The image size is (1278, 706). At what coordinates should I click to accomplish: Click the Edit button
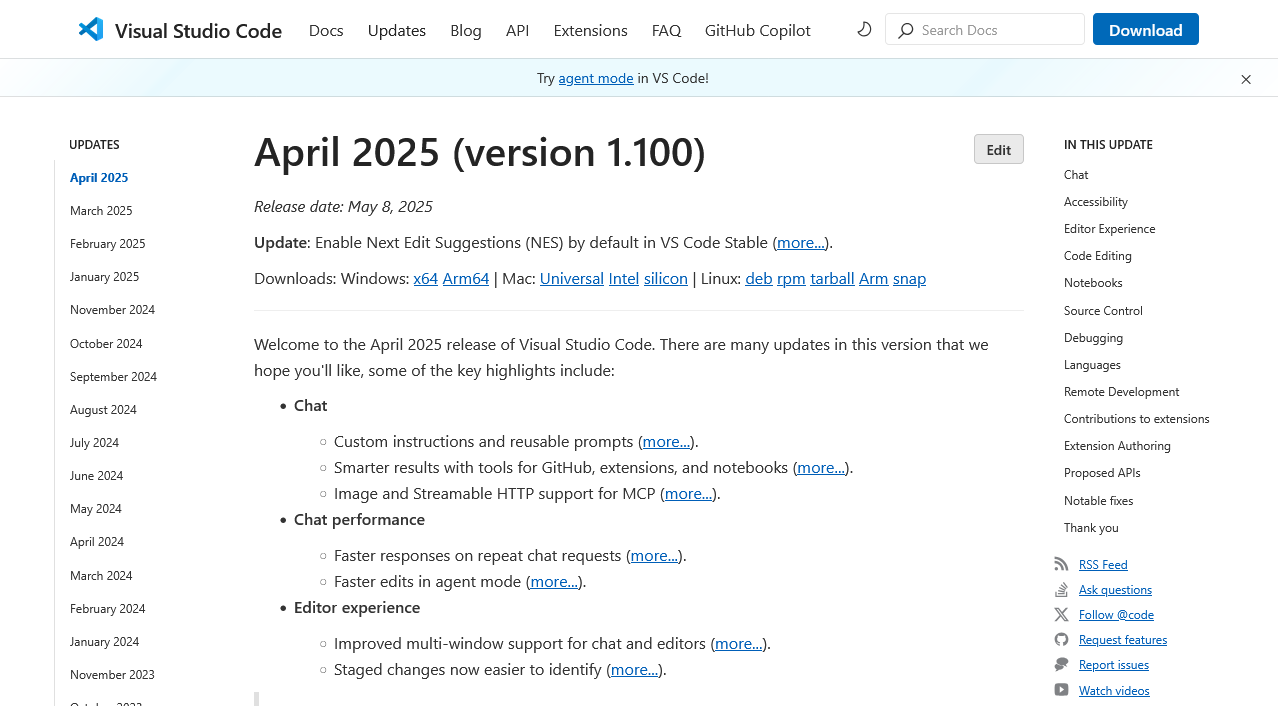click(x=999, y=149)
